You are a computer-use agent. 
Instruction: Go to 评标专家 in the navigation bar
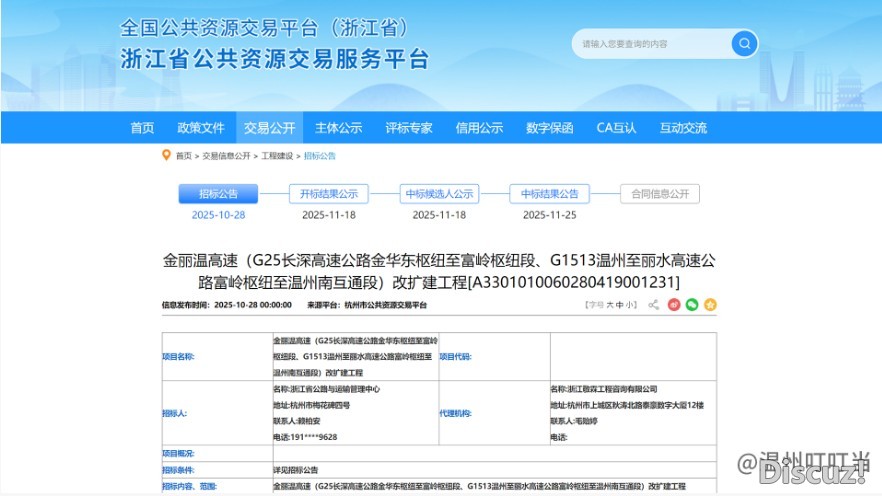(x=409, y=128)
